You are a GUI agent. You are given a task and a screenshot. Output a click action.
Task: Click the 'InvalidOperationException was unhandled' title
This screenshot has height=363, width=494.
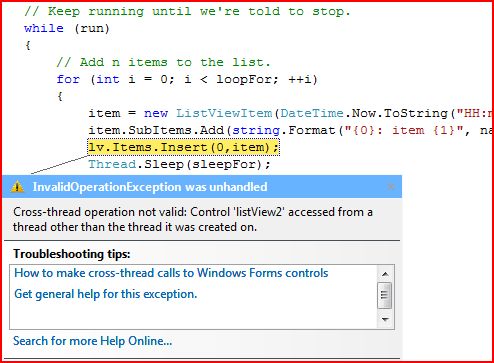point(150,187)
